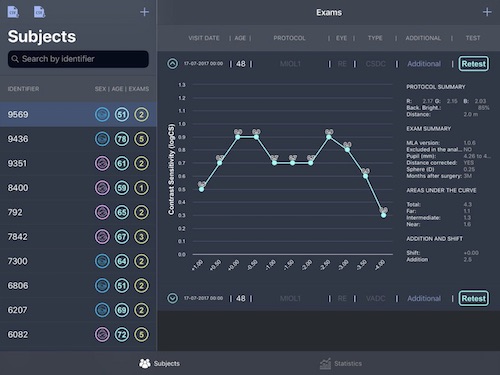Screen dimensions: 500x375
Task: Click sex icon for subject 6806
Action: (102, 285)
